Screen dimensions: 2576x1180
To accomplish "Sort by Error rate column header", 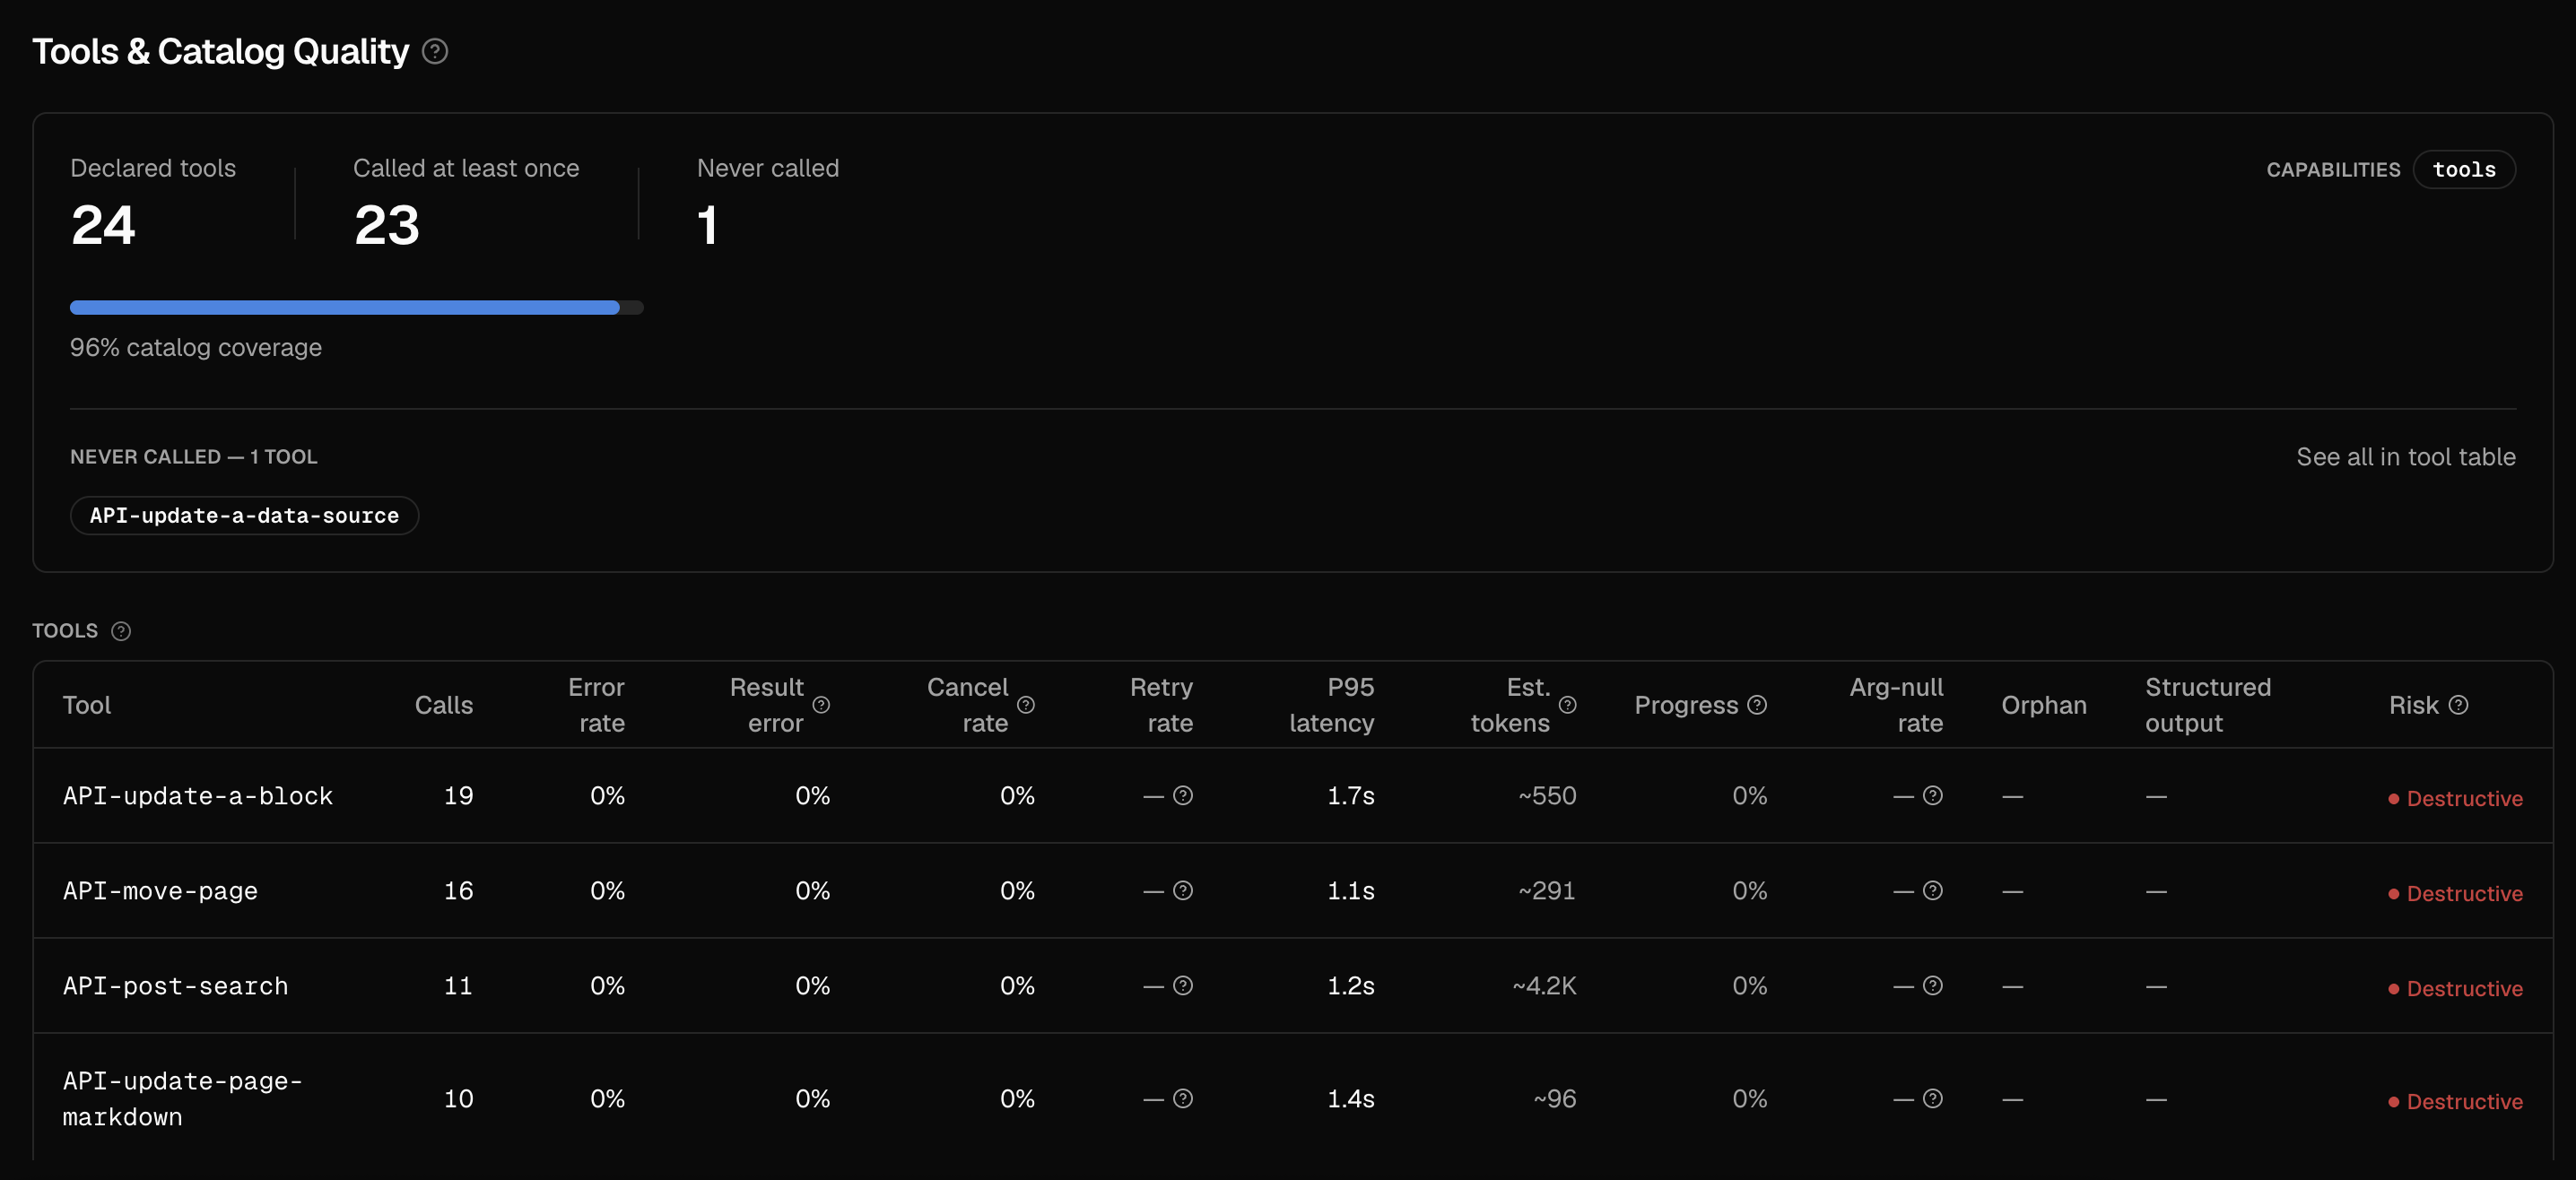I will [x=596, y=705].
